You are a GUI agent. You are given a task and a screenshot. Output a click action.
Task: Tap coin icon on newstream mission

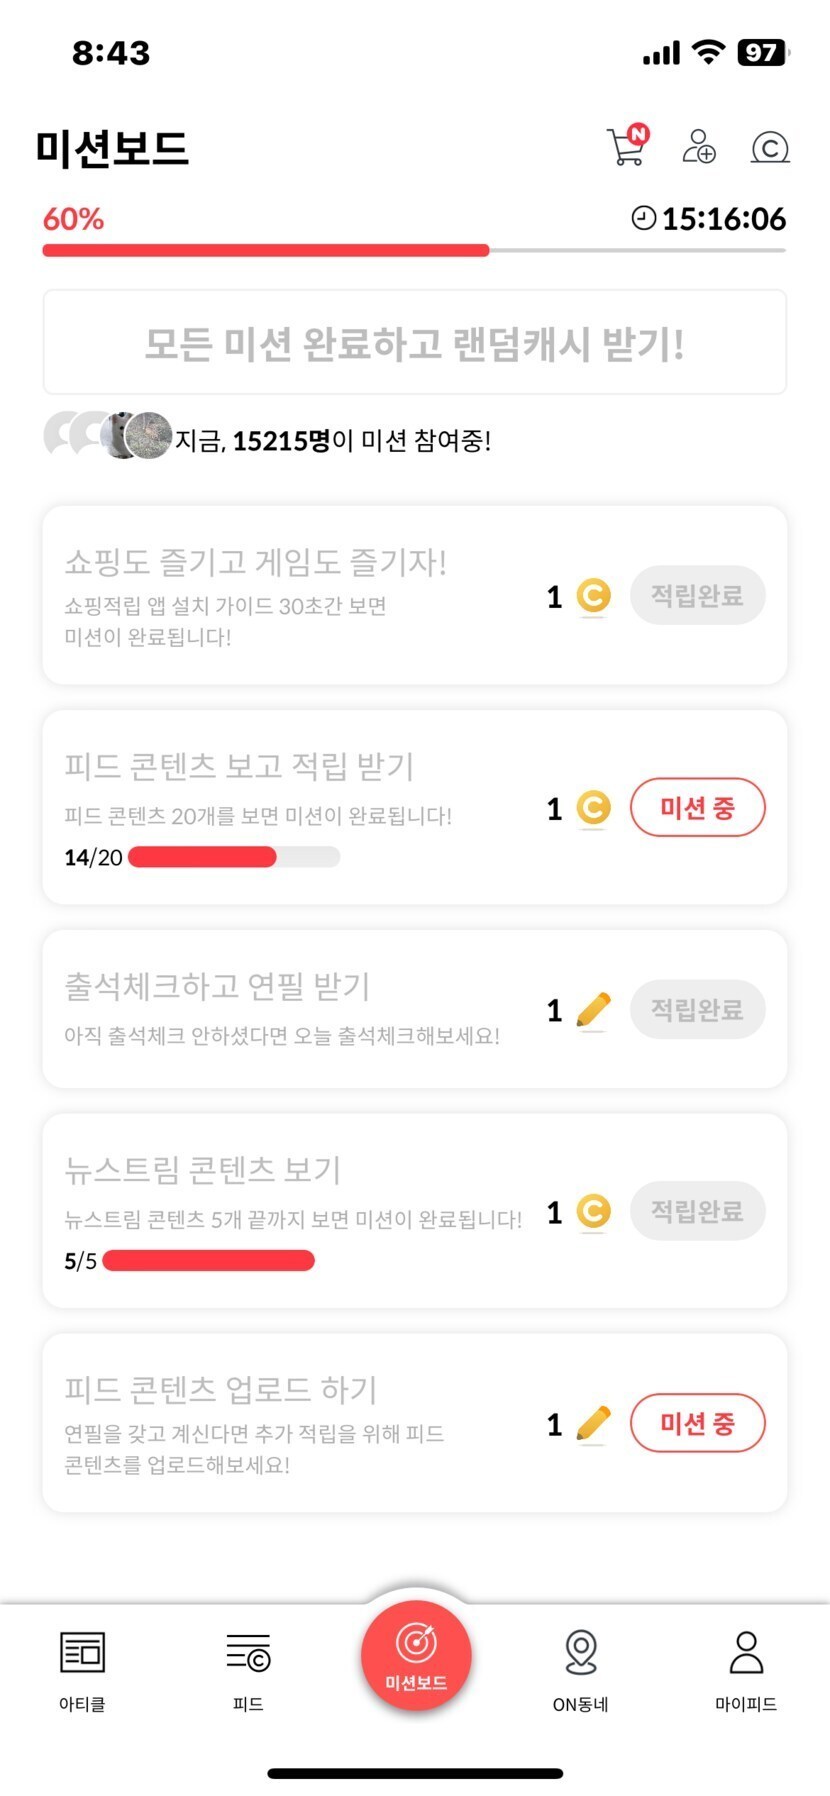pos(593,1212)
